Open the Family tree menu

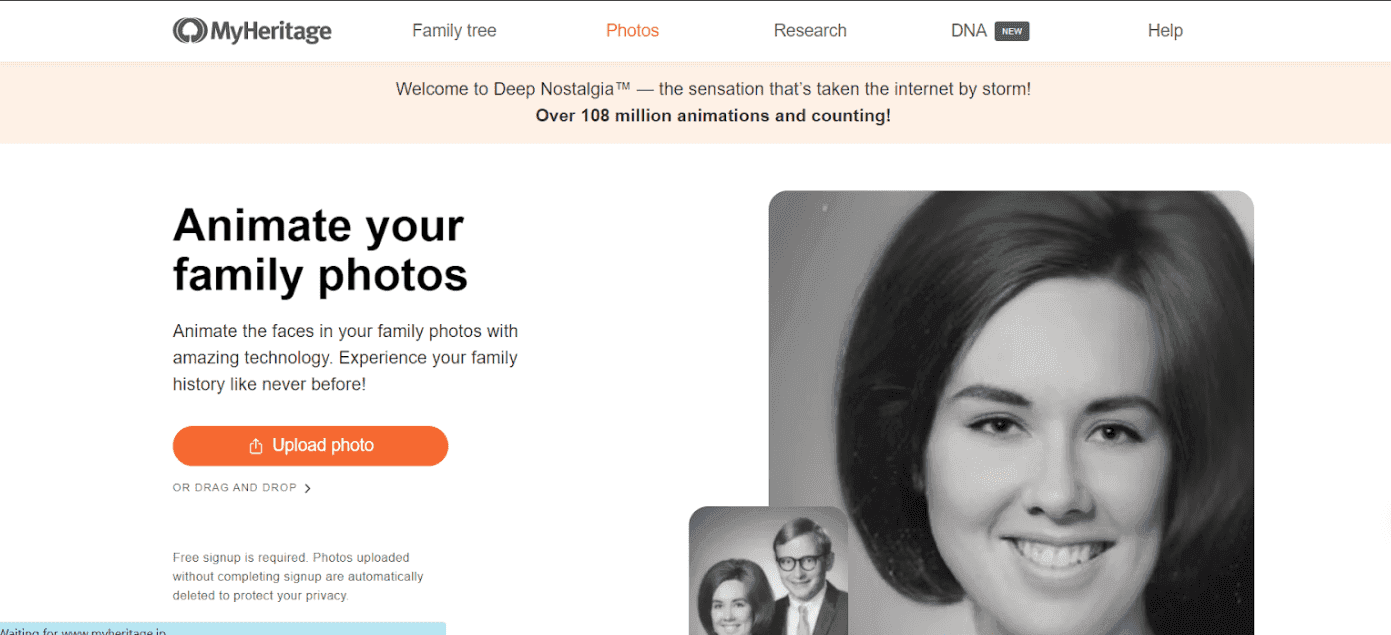coord(454,30)
